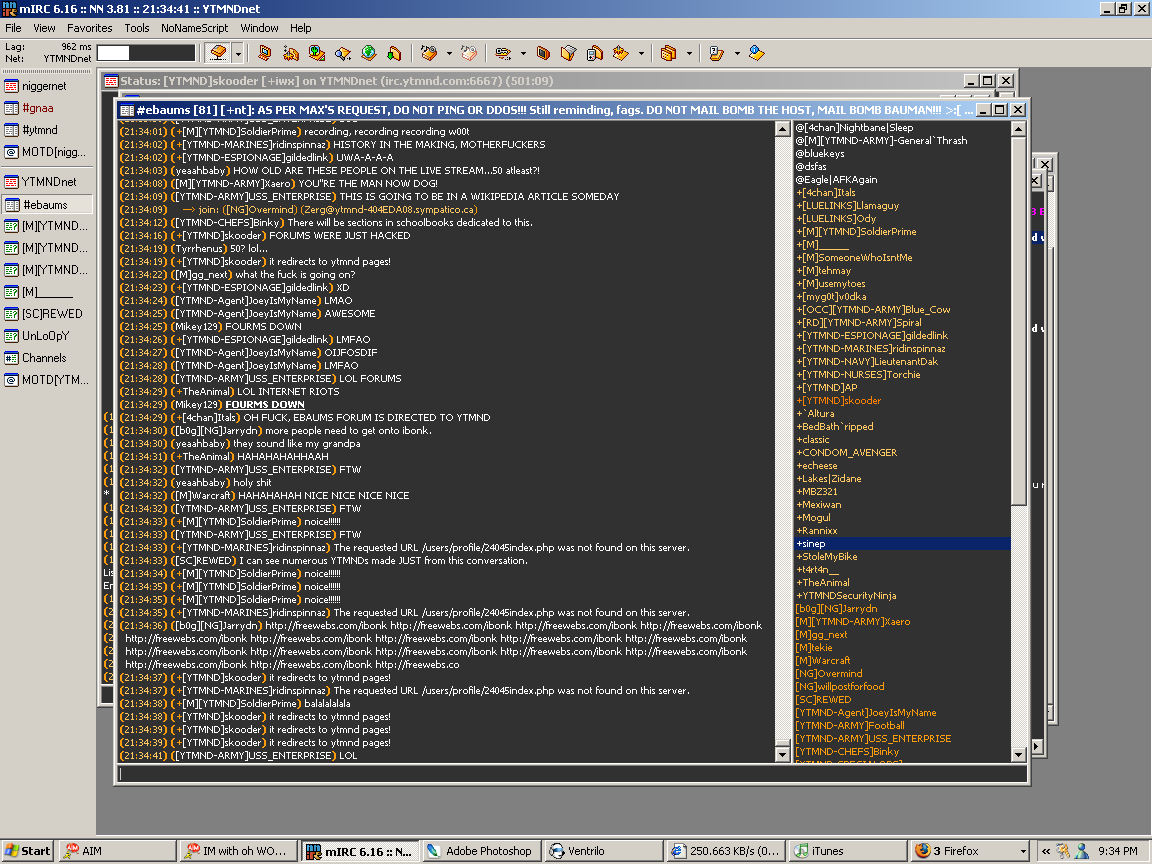Open the Favorites menu
Image resolution: width=1152 pixels, height=864 pixels.
90,28
